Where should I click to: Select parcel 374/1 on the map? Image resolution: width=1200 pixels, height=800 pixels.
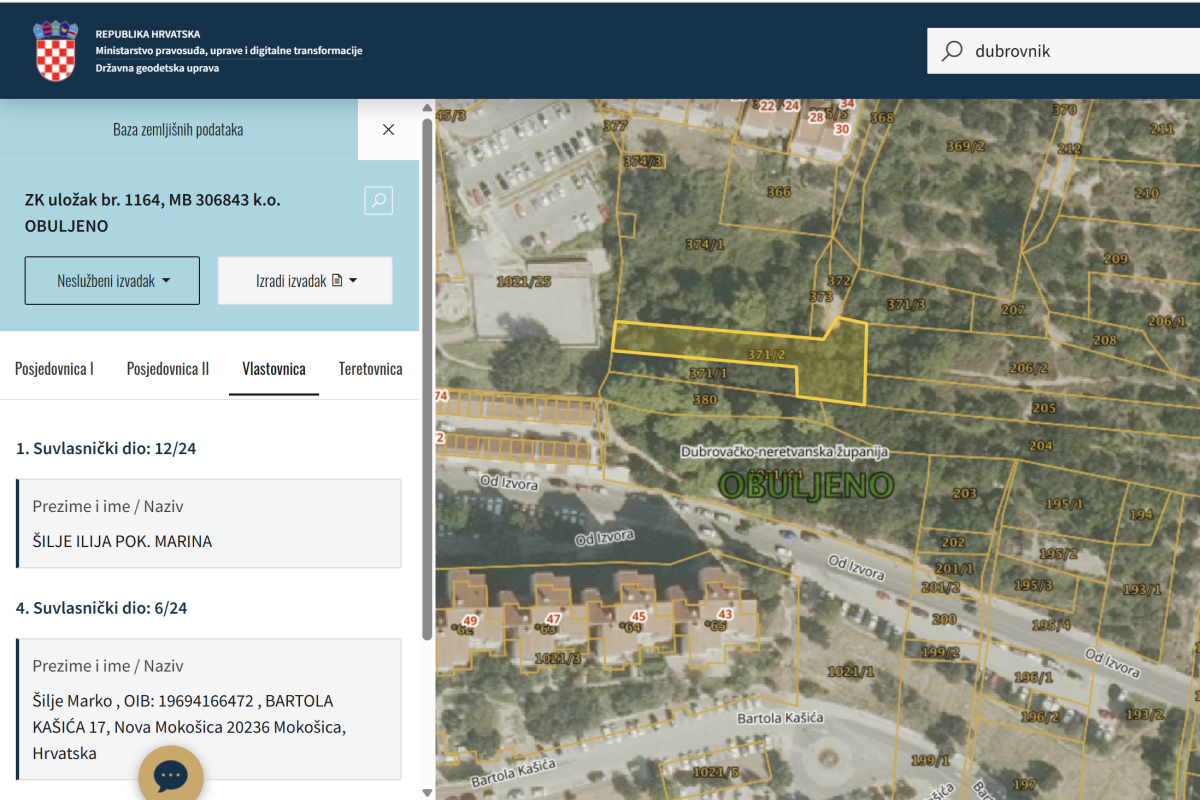pos(705,244)
